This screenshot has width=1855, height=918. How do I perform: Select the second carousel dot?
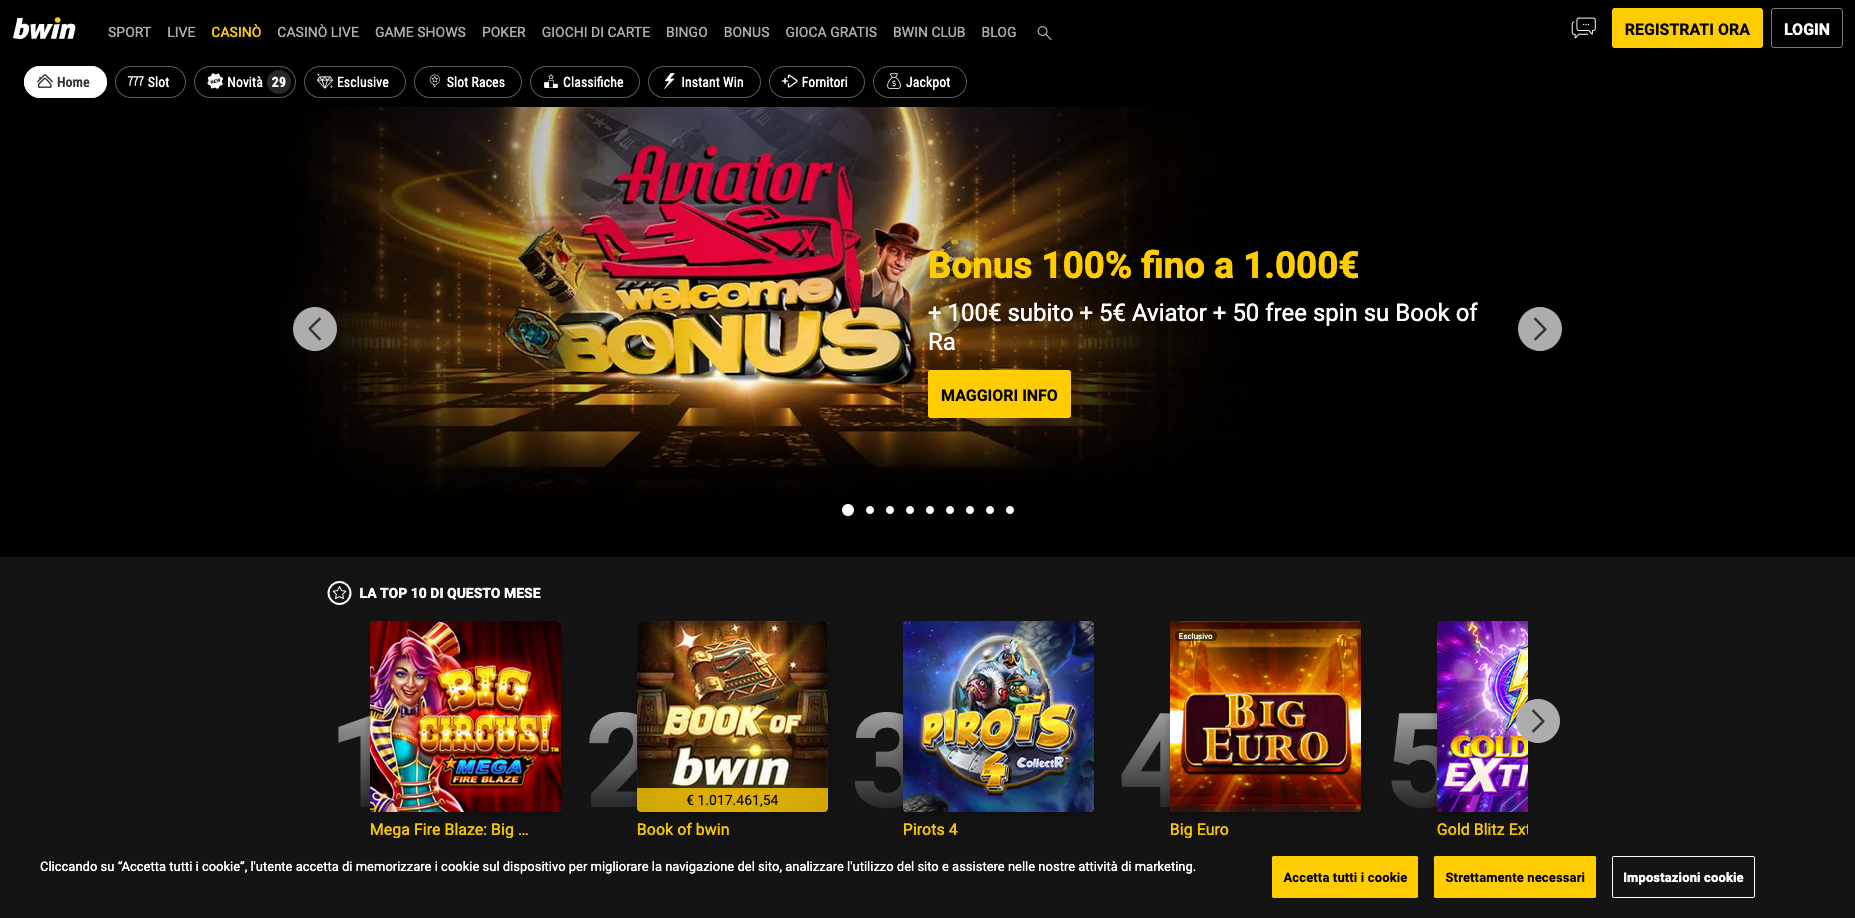coord(870,510)
